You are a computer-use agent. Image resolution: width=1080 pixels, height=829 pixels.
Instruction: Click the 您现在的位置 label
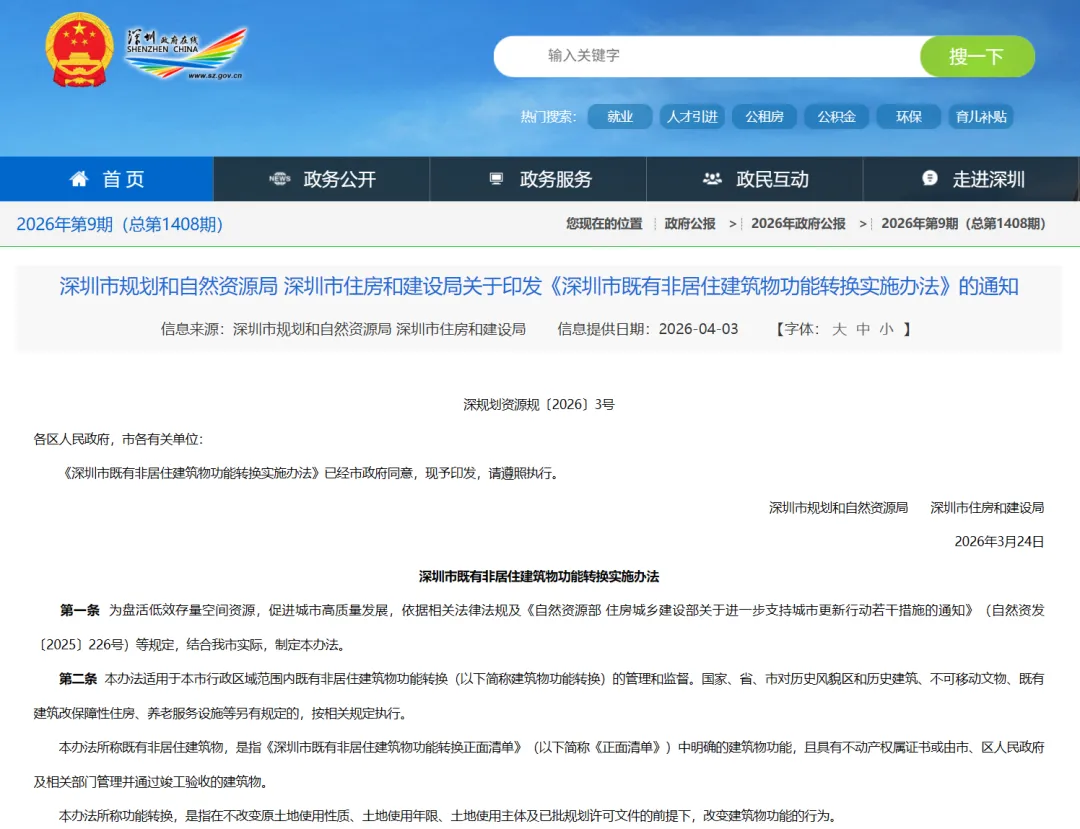pyautogui.click(x=604, y=224)
